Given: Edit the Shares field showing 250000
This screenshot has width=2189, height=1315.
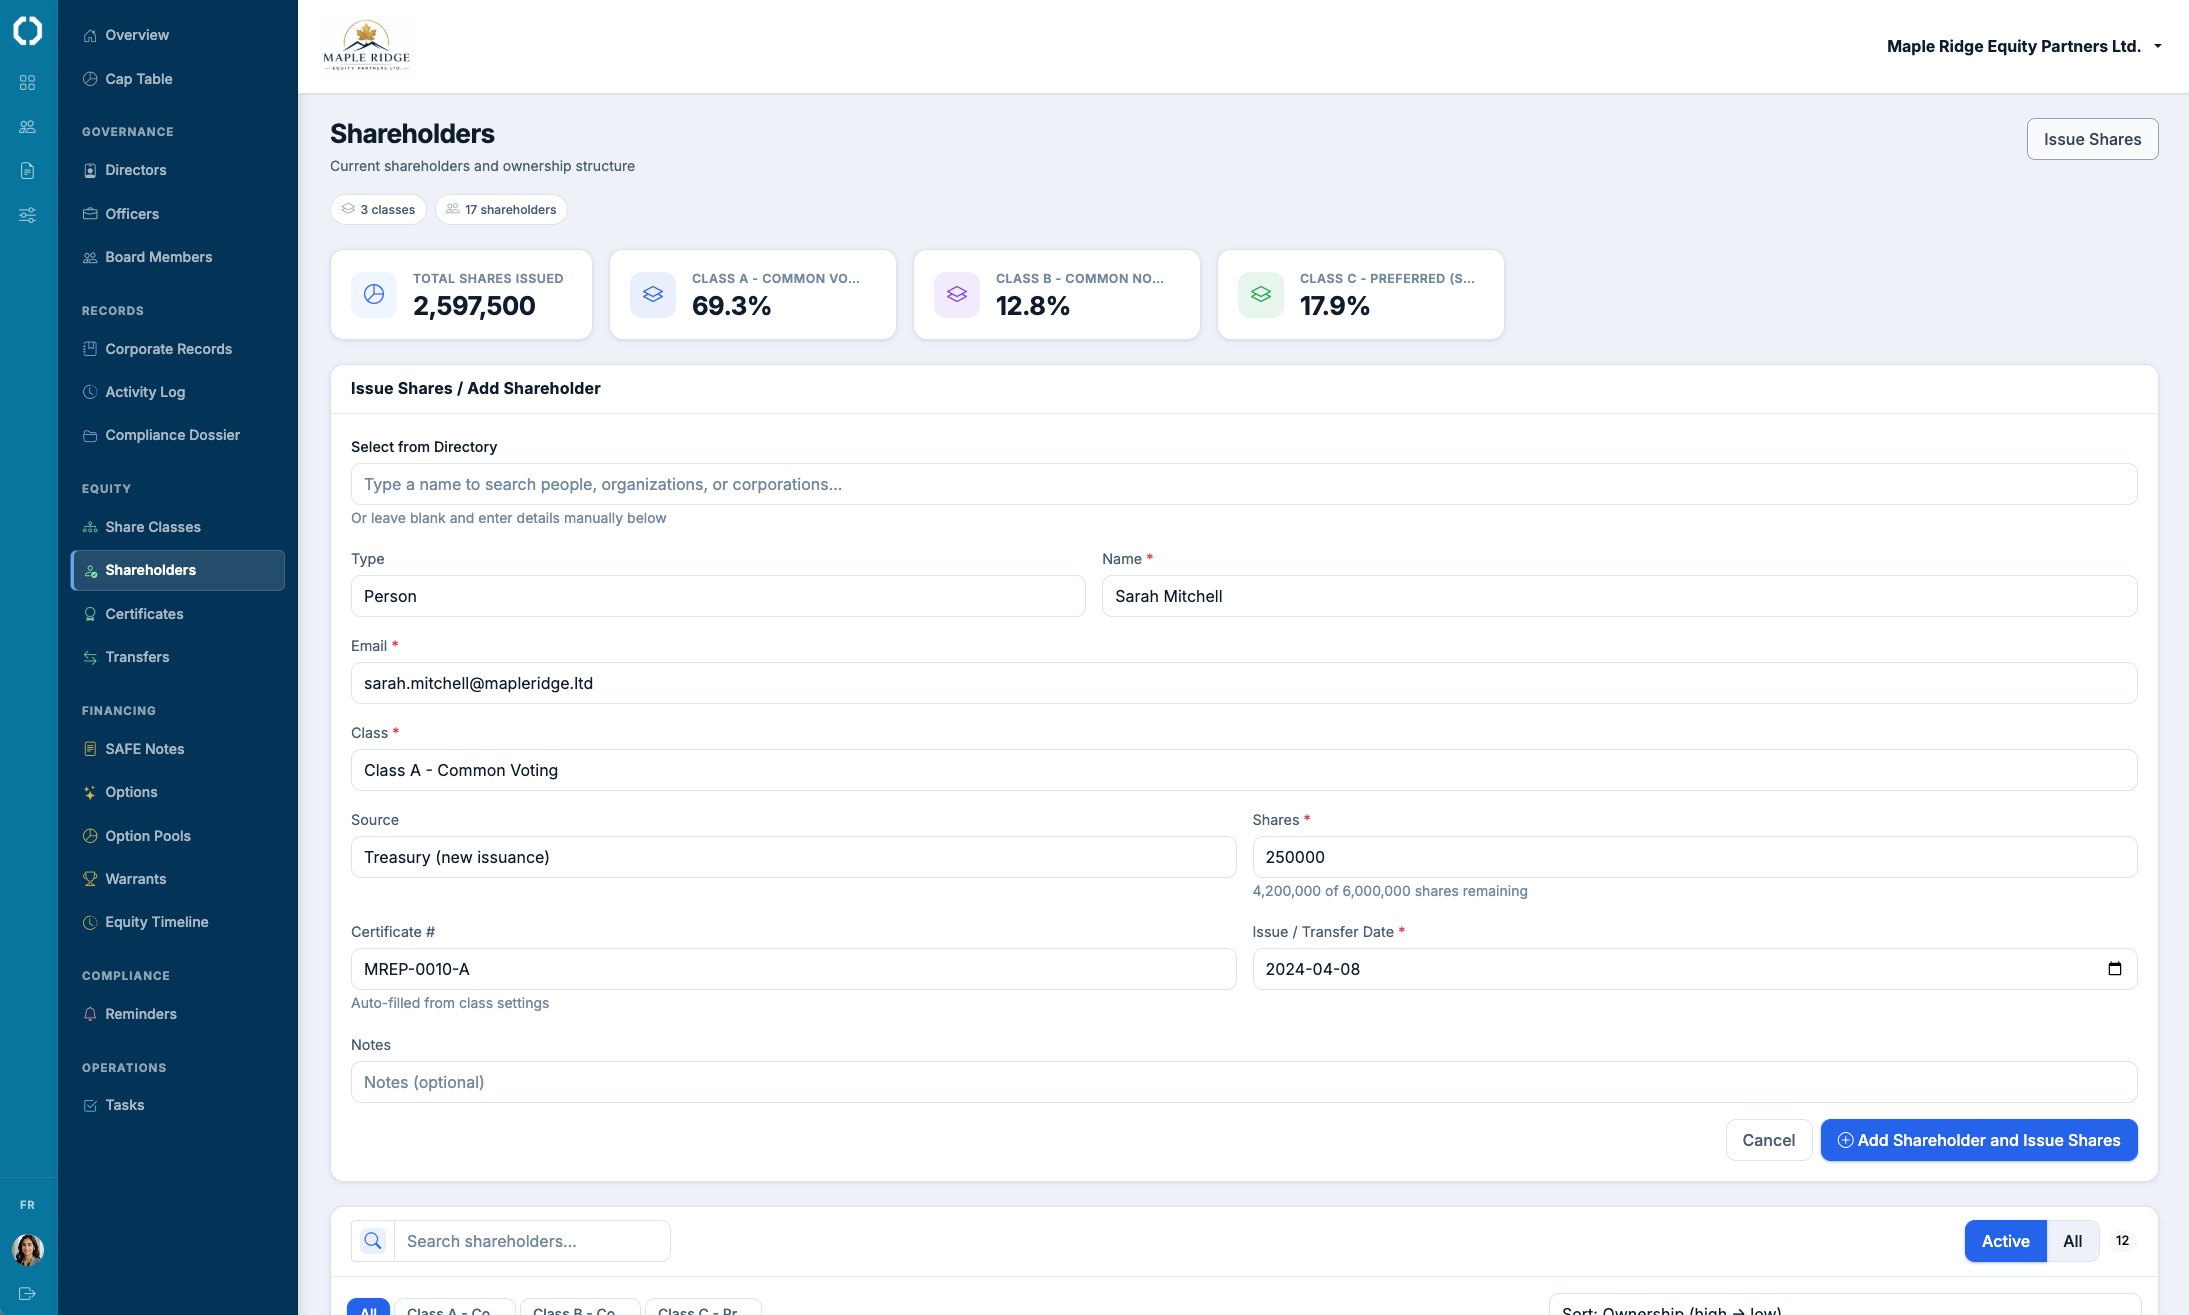Looking at the screenshot, I should point(1695,857).
